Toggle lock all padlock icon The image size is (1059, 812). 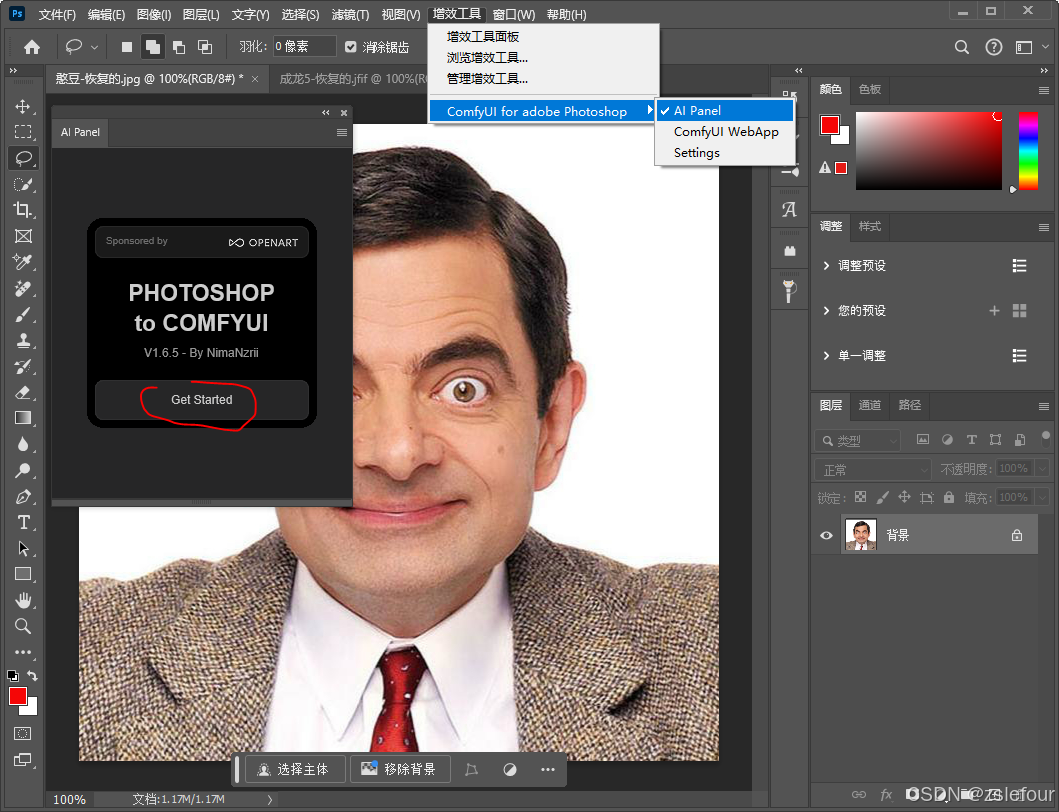tap(949, 497)
